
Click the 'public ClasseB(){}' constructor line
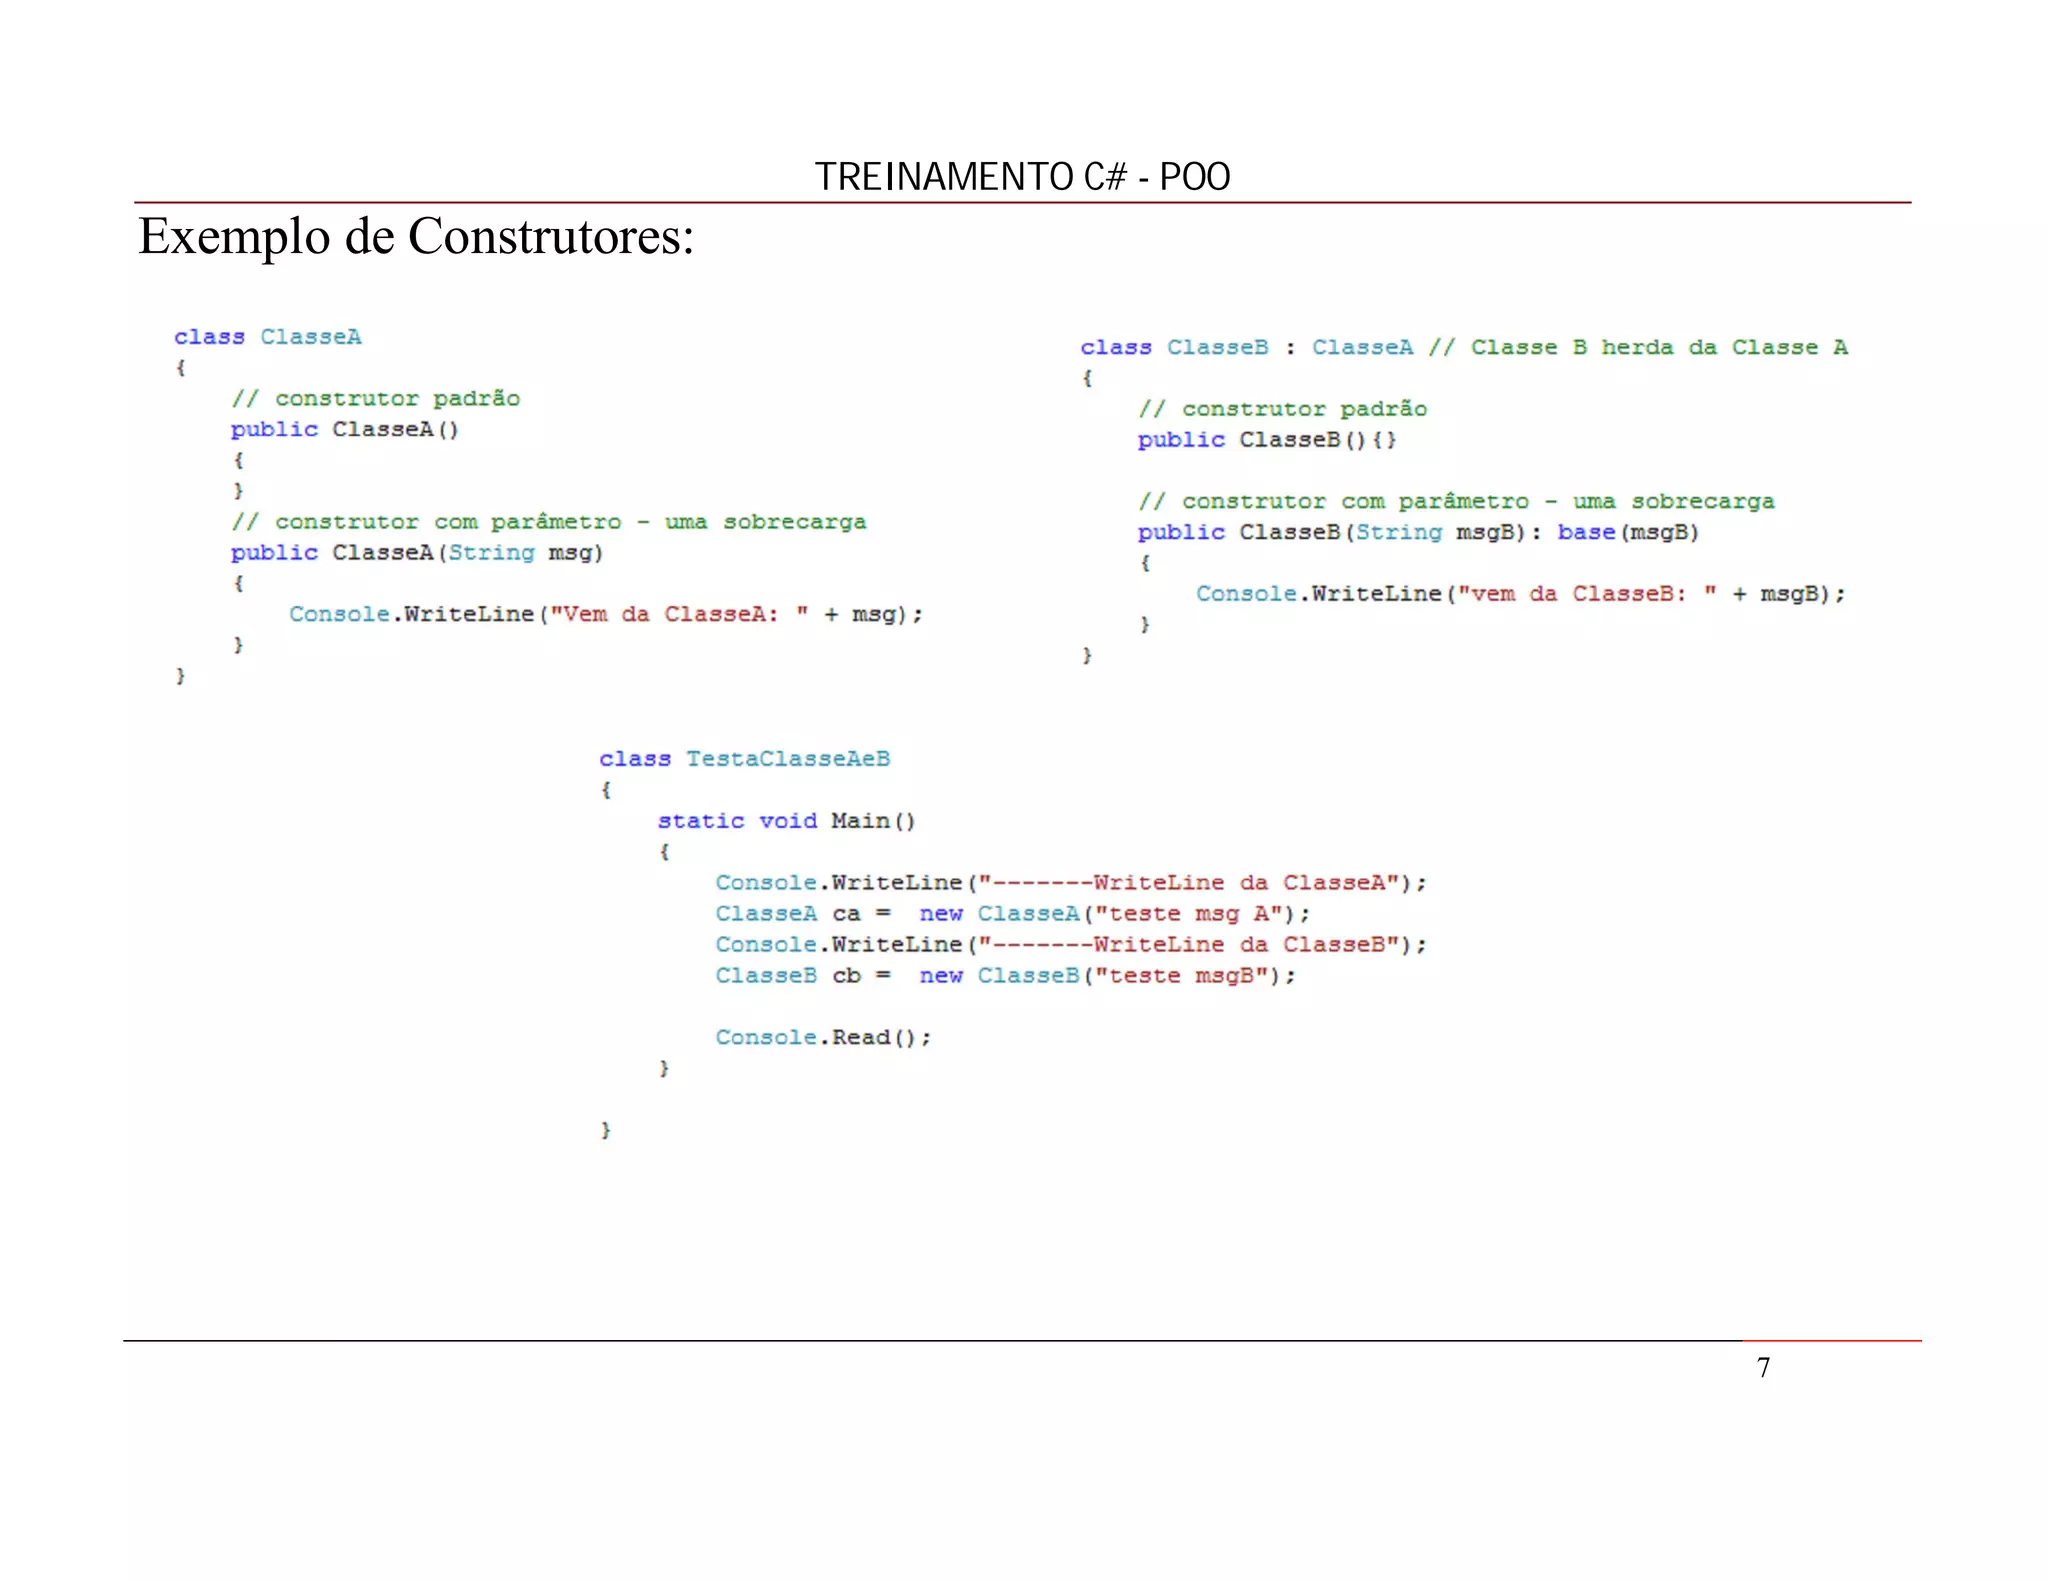click(1267, 440)
